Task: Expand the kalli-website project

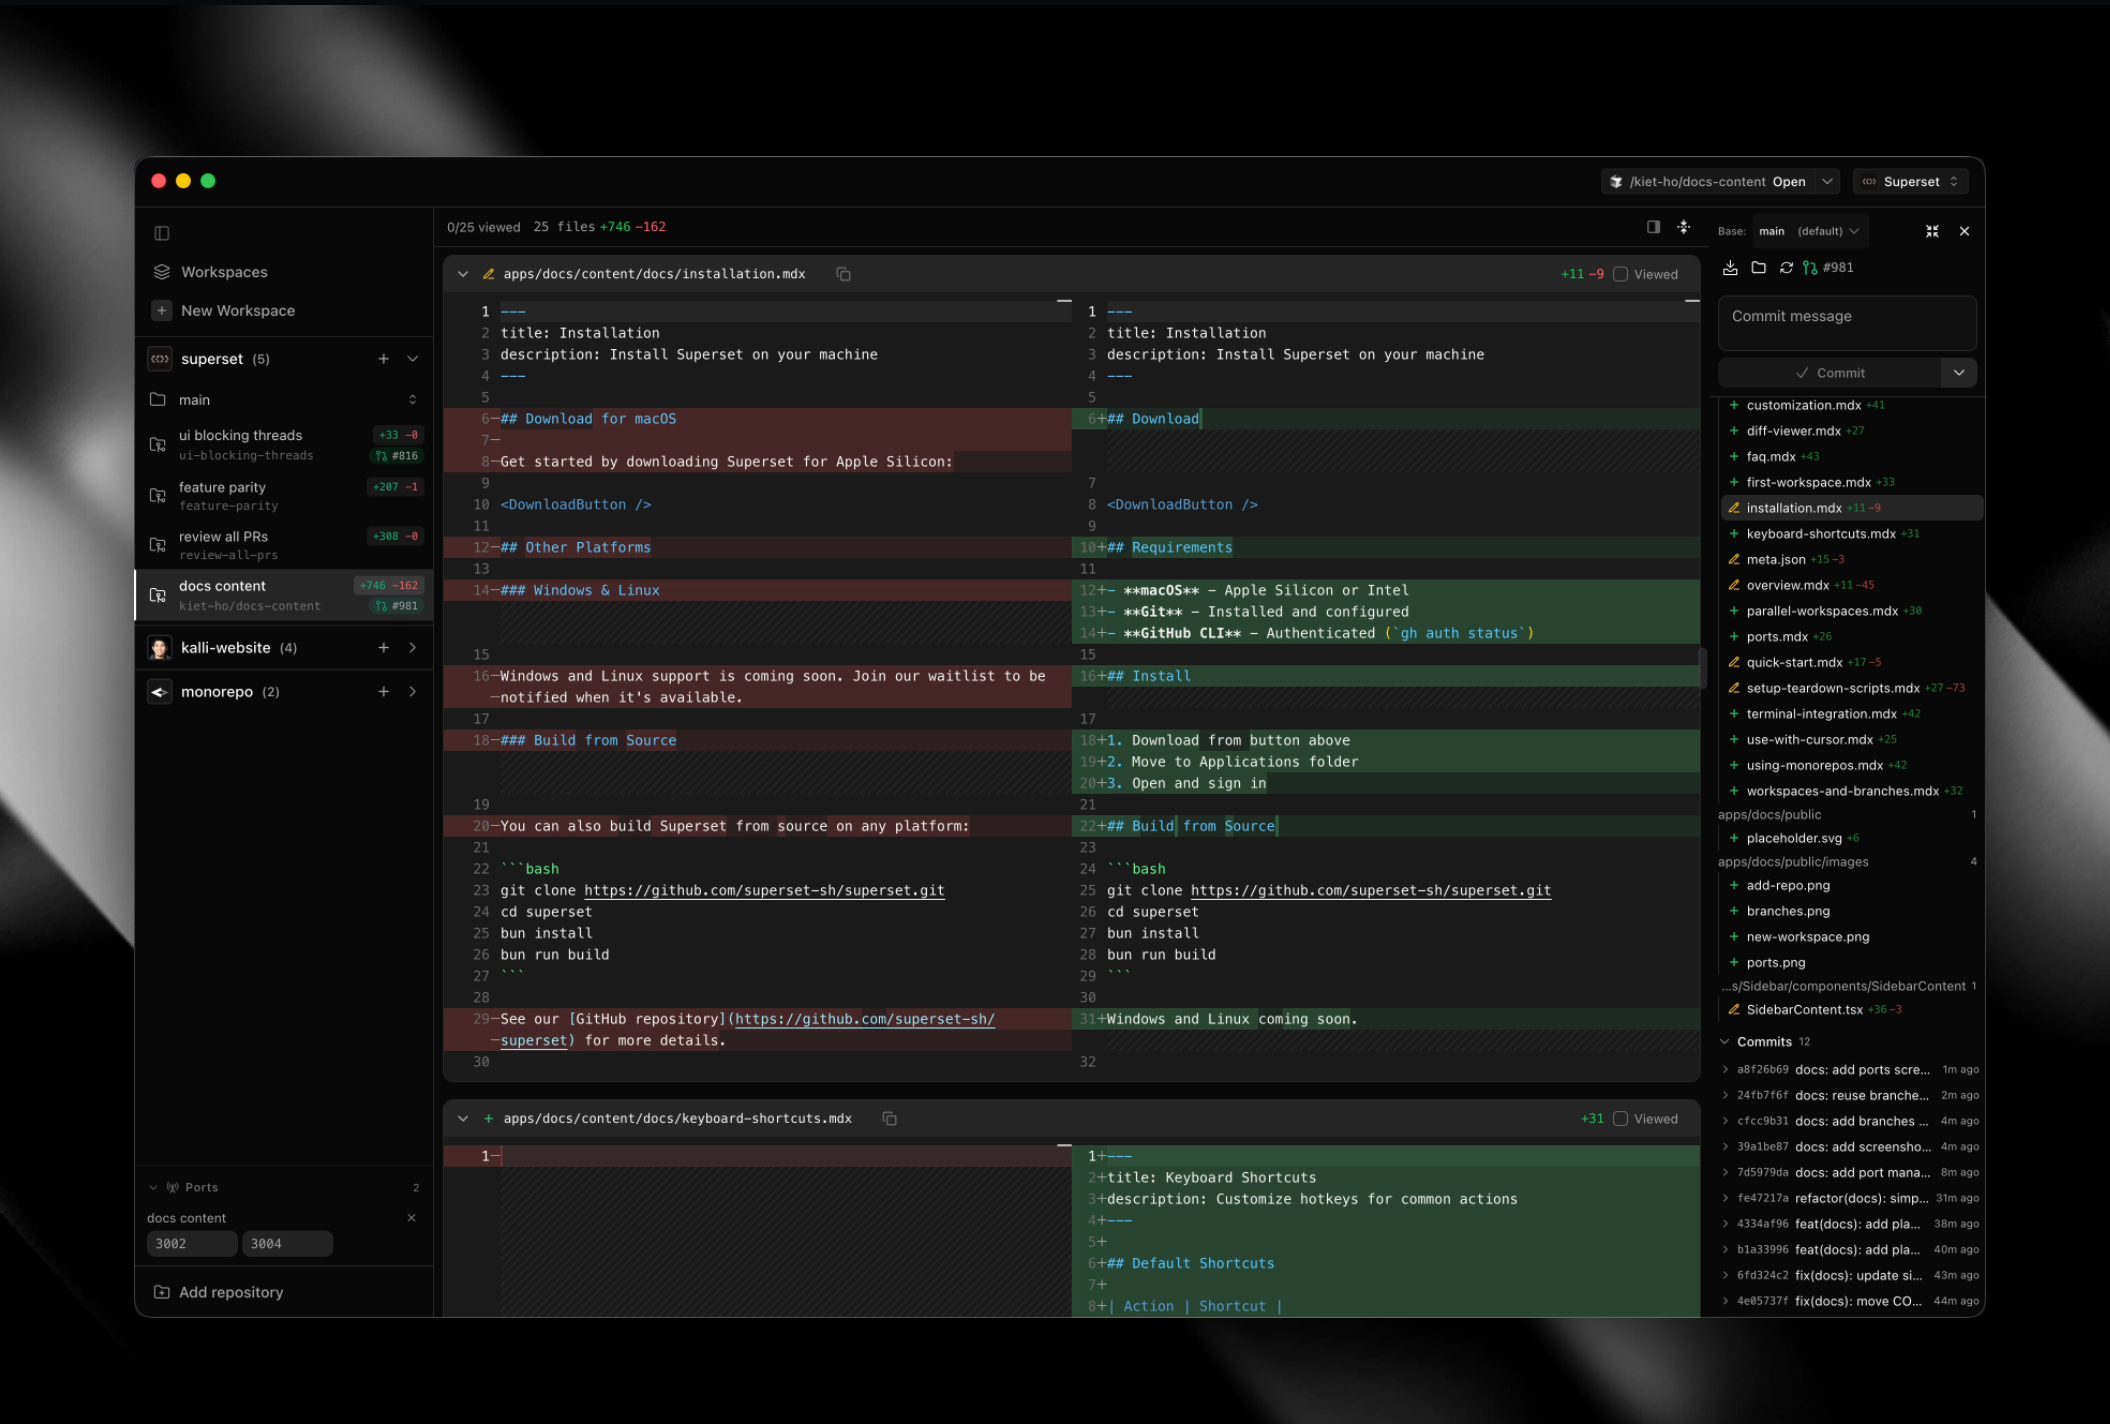Action: pyautogui.click(x=412, y=648)
